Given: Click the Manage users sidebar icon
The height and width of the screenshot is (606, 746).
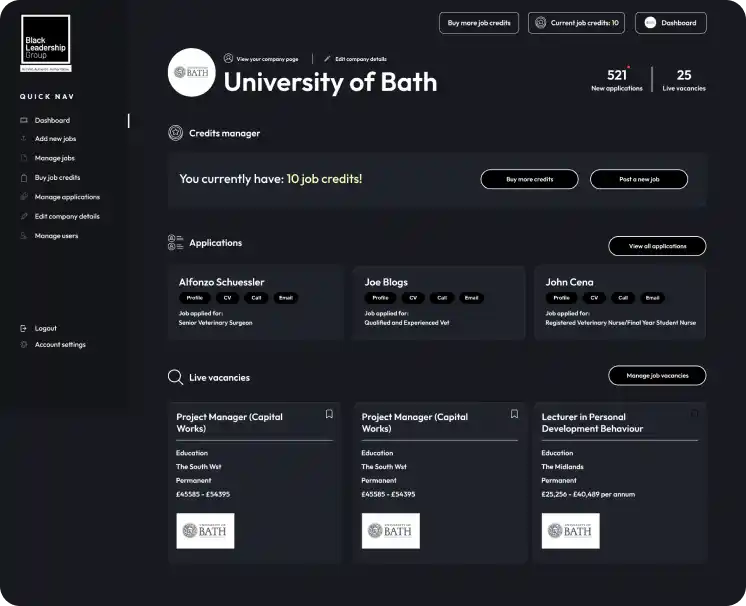Looking at the screenshot, I should point(24,235).
